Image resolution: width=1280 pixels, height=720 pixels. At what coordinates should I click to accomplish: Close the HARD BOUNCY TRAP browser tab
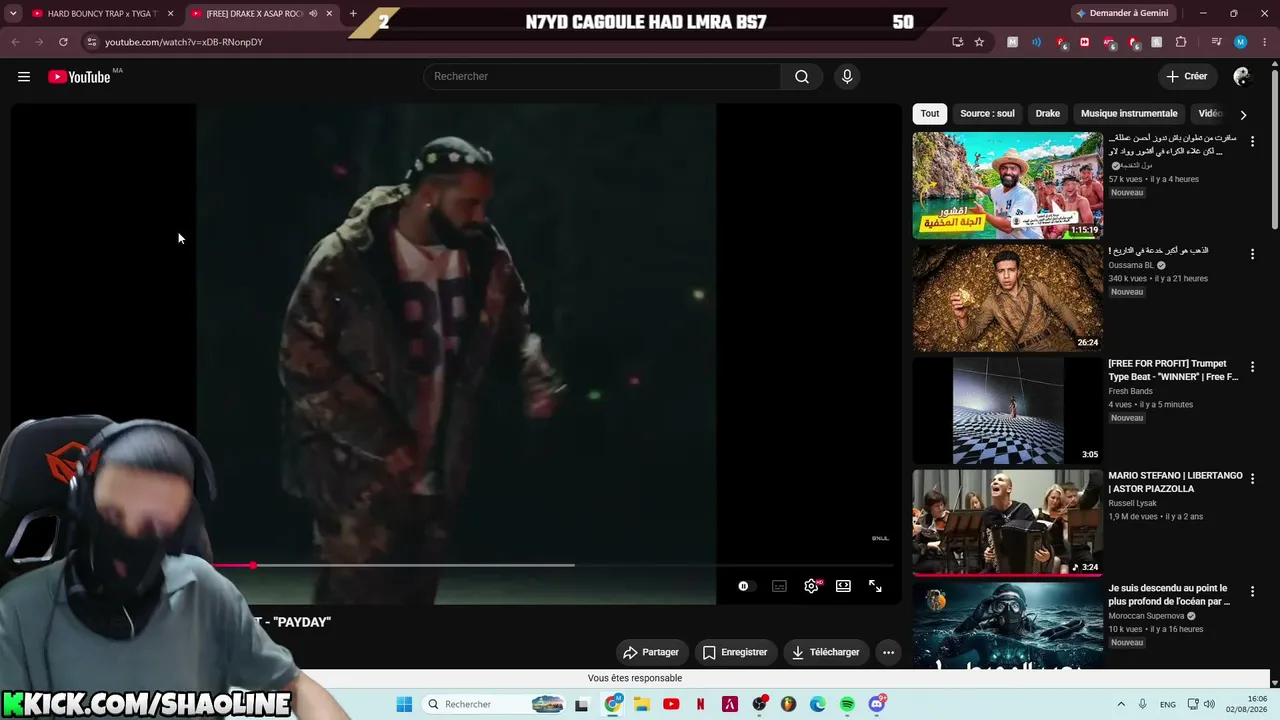click(x=171, y=14)
